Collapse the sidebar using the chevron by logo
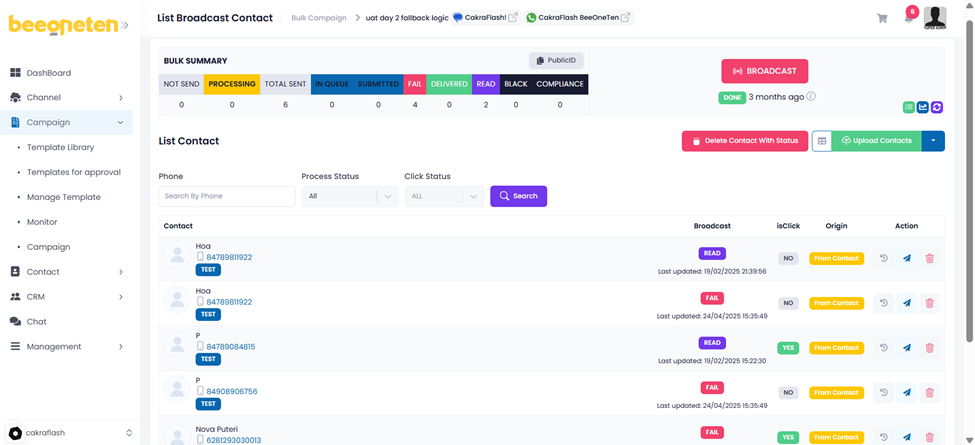 coord(125,25)
